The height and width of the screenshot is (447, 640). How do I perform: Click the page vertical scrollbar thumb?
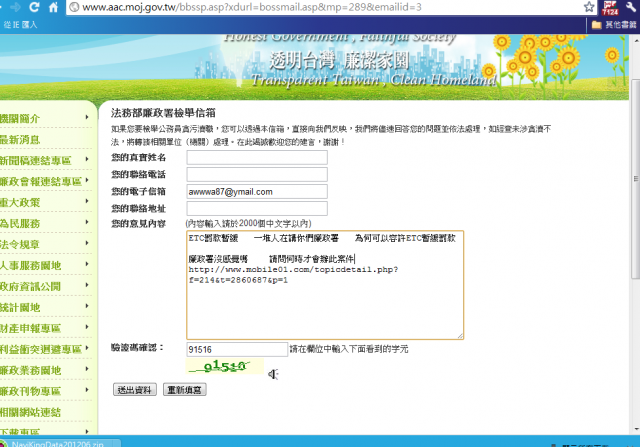(636, 179)
